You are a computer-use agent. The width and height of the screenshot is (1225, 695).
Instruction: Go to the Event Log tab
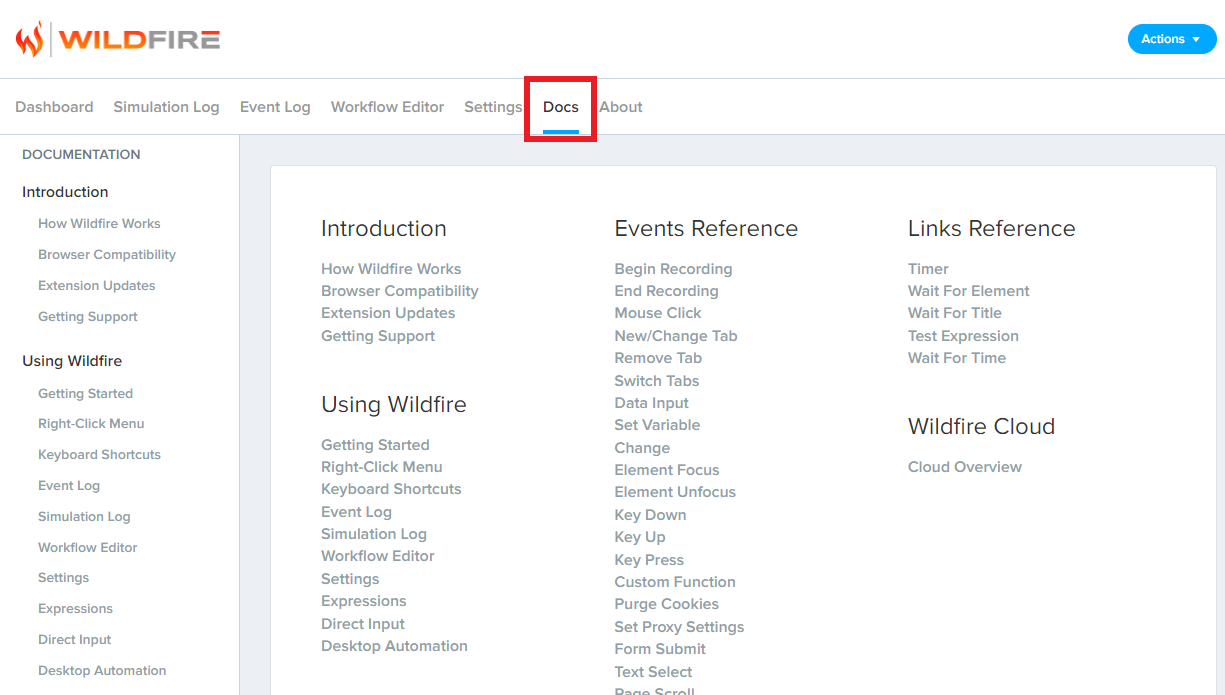pos(275,107)
